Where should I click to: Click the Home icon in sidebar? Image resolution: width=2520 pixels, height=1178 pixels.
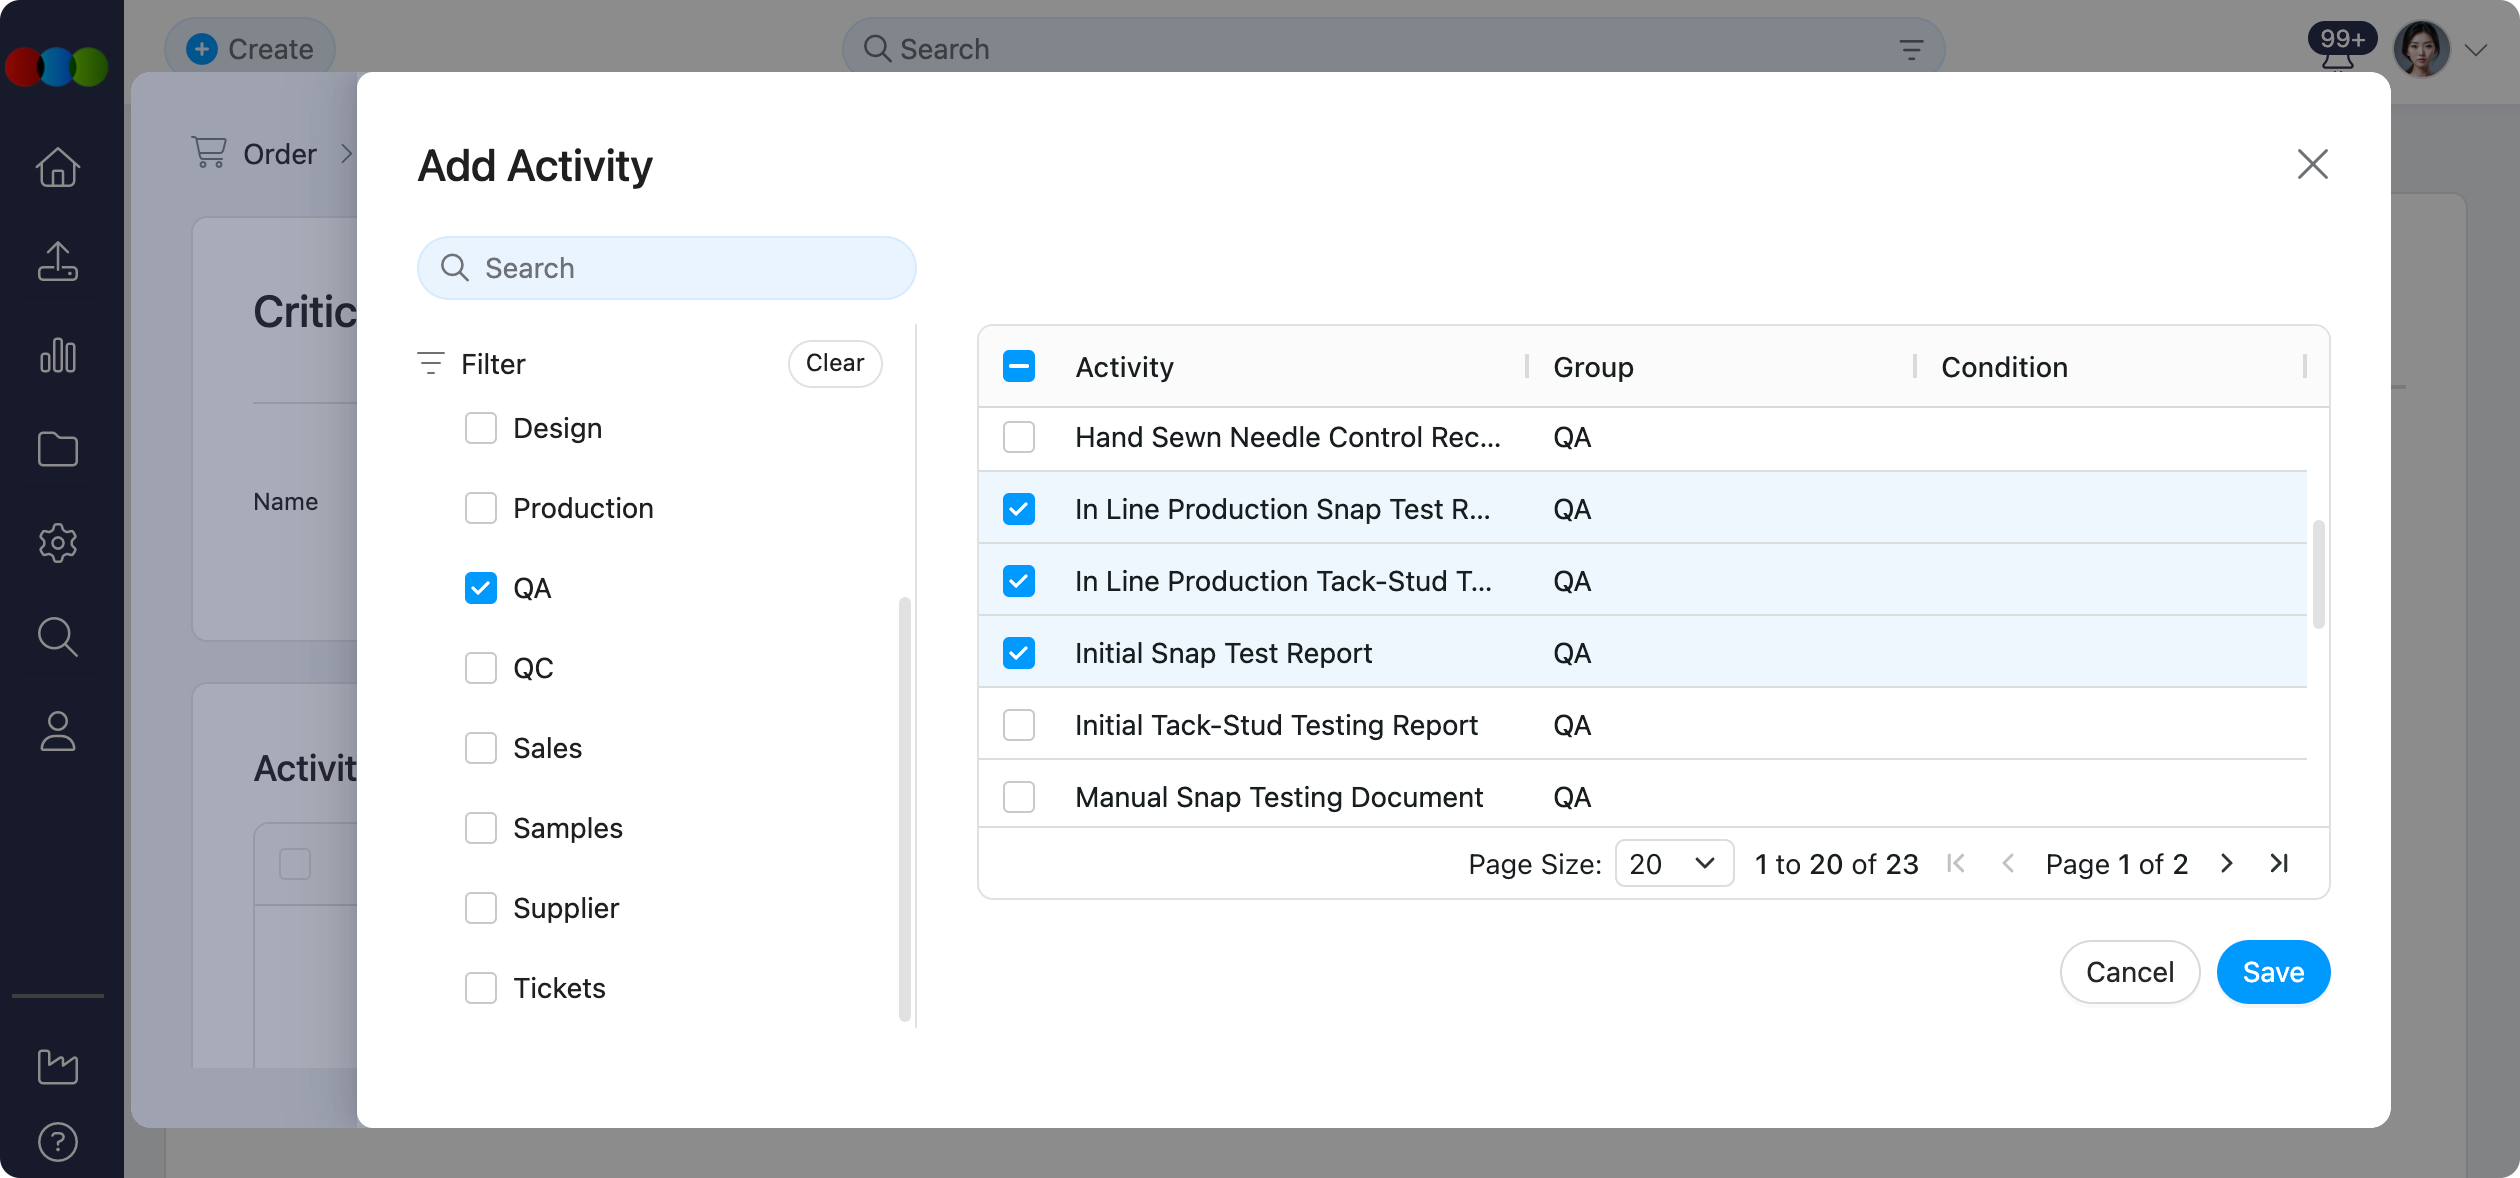pyautogui.click(x=57, y=167)
